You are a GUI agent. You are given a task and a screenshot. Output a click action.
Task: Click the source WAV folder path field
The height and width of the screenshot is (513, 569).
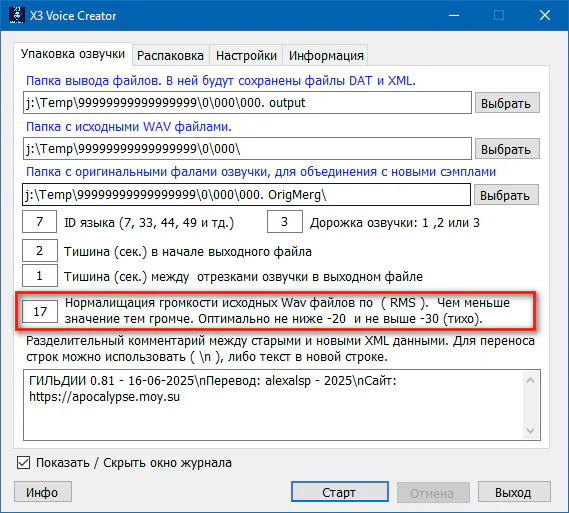tap(247, 148)
